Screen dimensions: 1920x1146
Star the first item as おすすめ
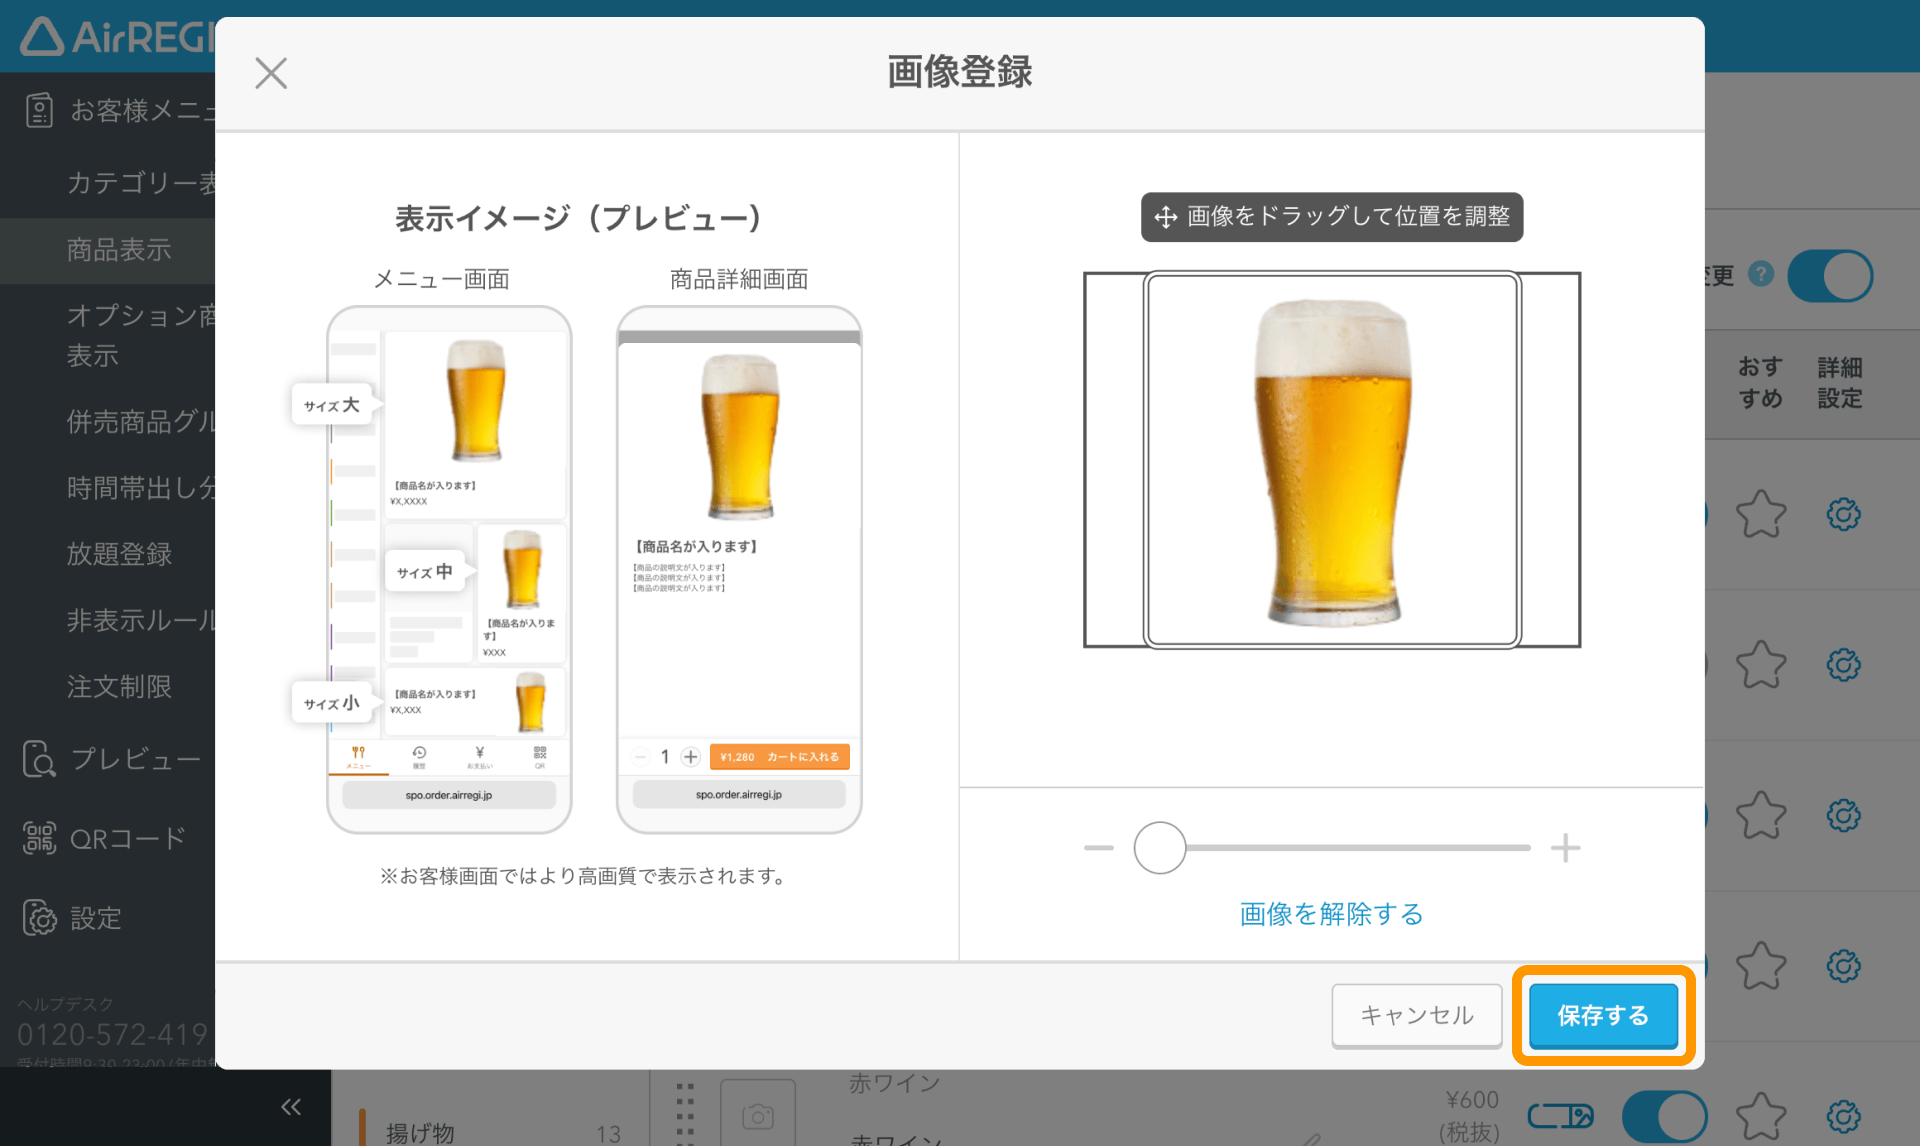point(1761,514)
